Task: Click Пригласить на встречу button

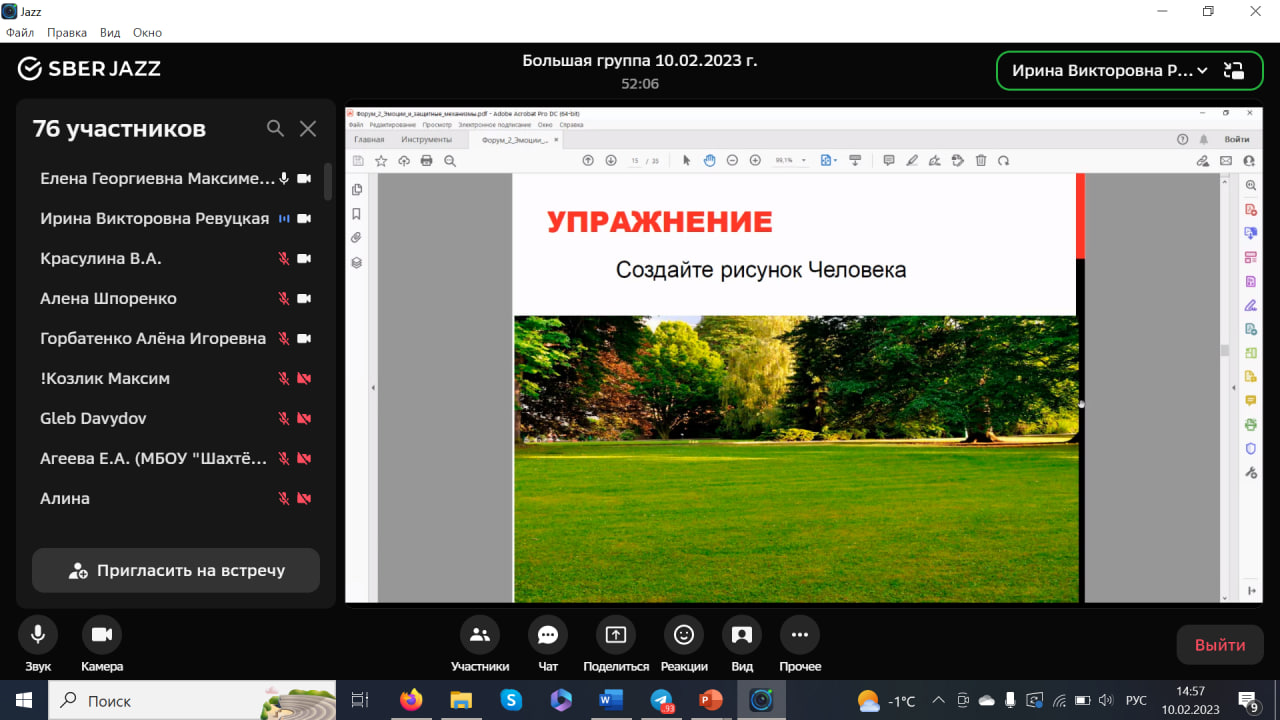Action: [176, 571]
